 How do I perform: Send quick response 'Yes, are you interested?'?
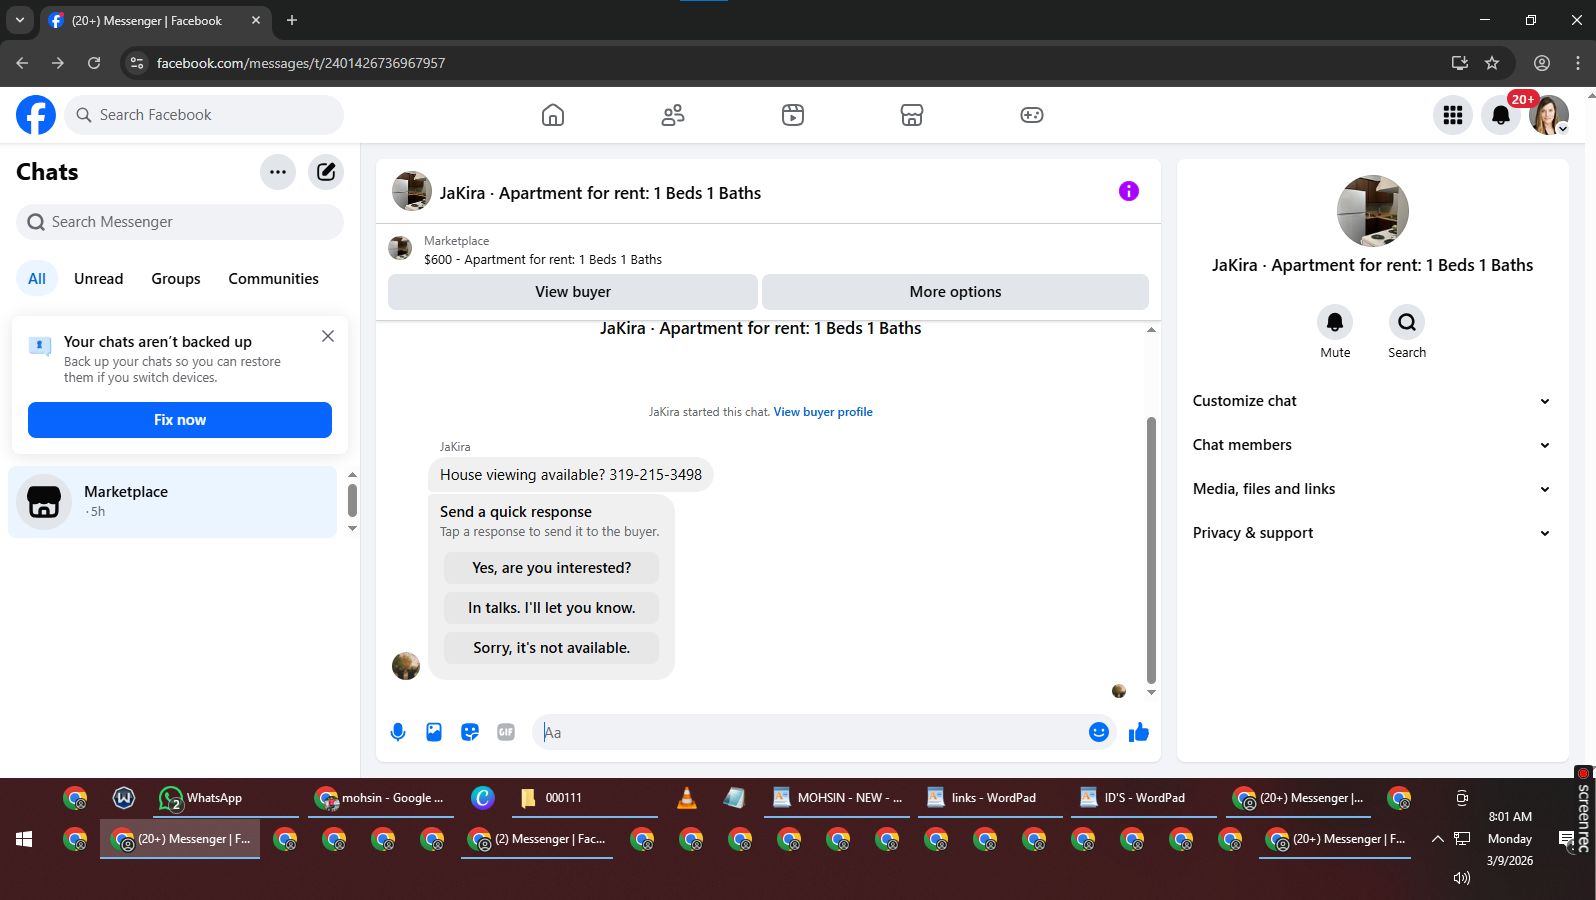[551, 568]
